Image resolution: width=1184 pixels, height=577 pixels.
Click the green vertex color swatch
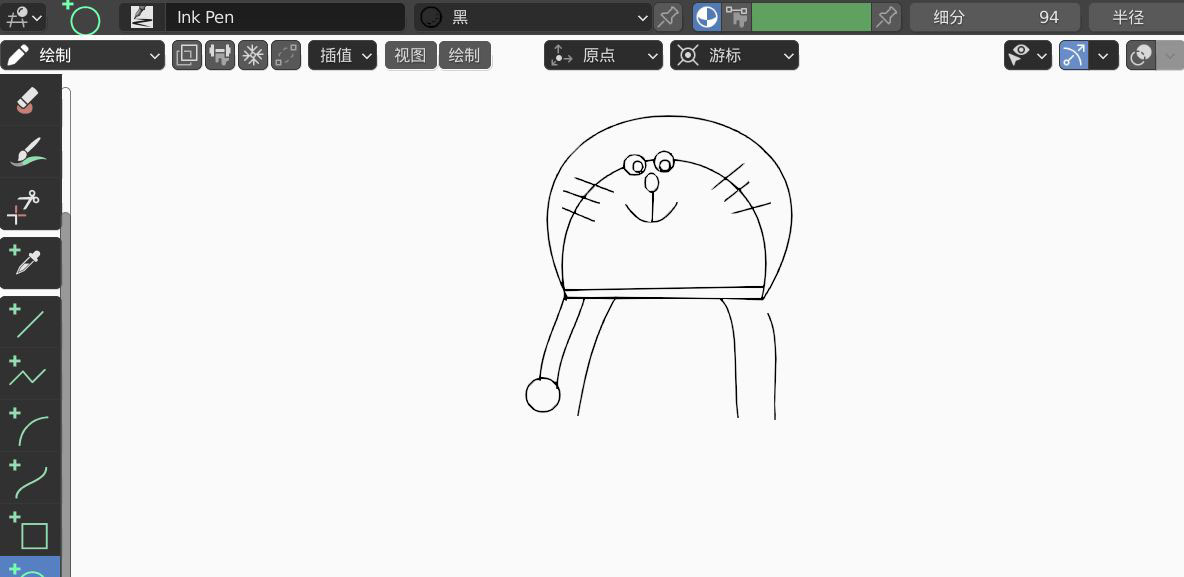click(810, 17)
